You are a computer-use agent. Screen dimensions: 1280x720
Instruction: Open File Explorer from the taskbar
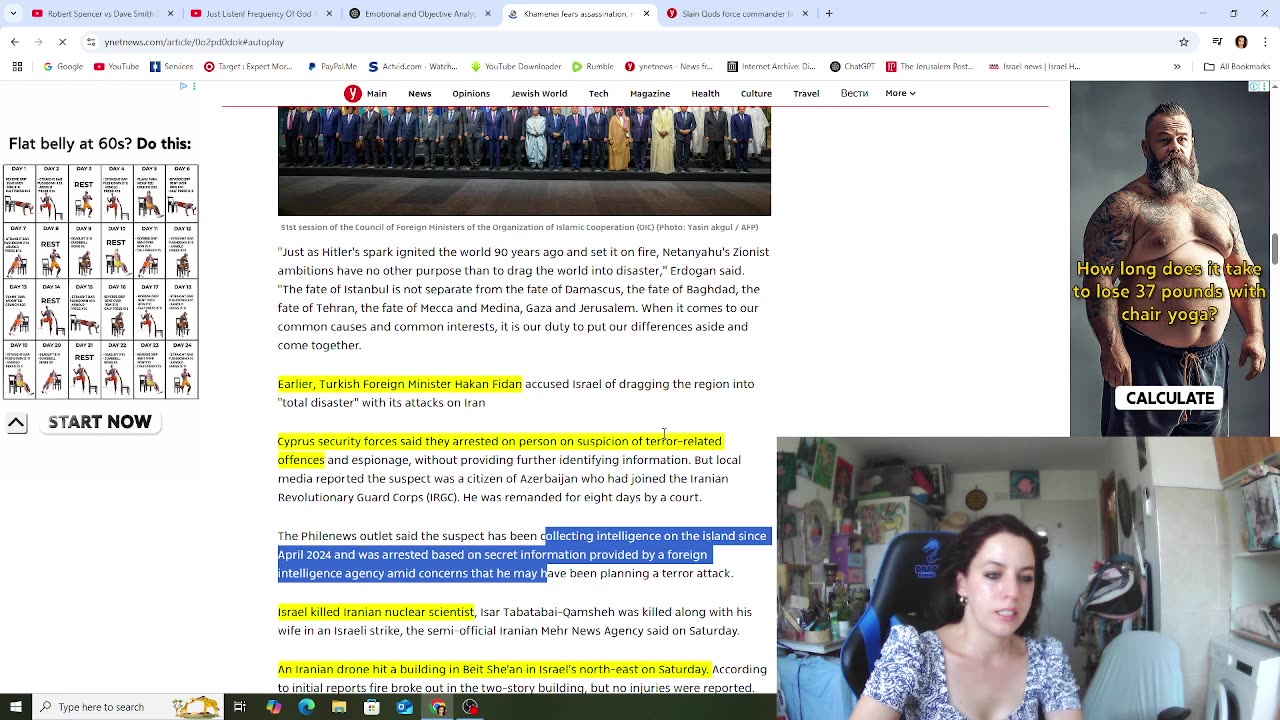point(339,707)
